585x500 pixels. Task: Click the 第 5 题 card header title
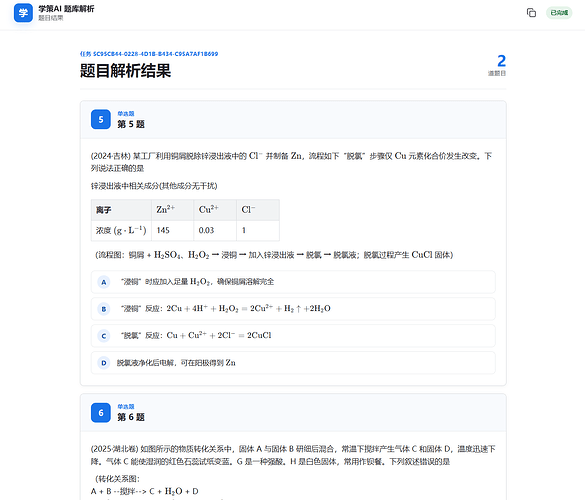131,124
